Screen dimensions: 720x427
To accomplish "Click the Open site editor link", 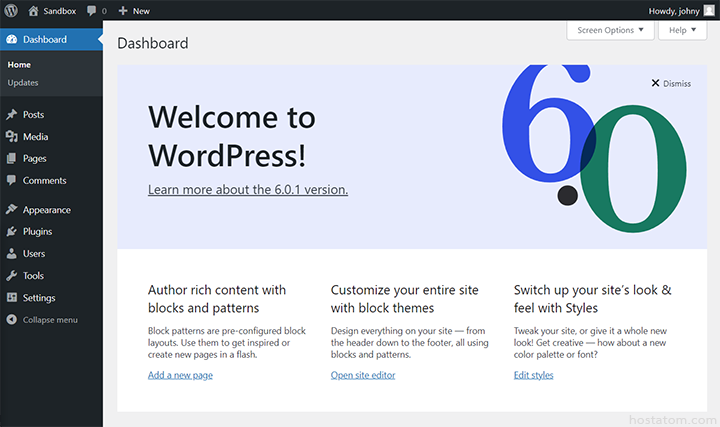I will (x=363, y=375).
